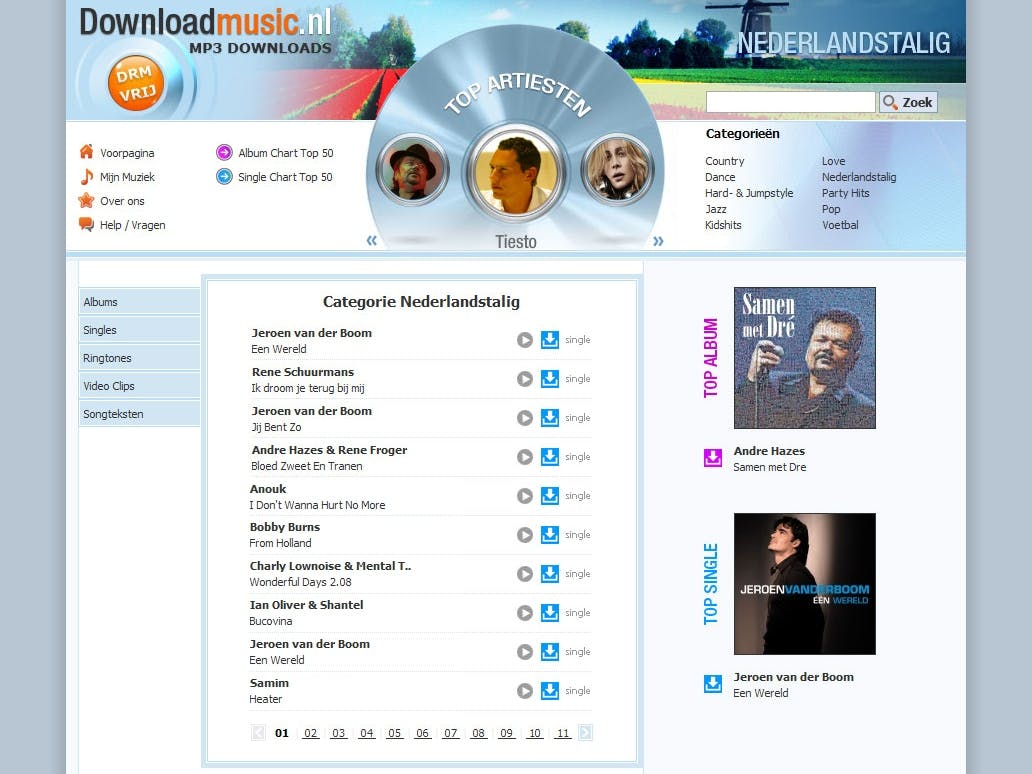Viewport: 1032px width, 774px height.
Task: Go to results page 11
Action: 563,733
